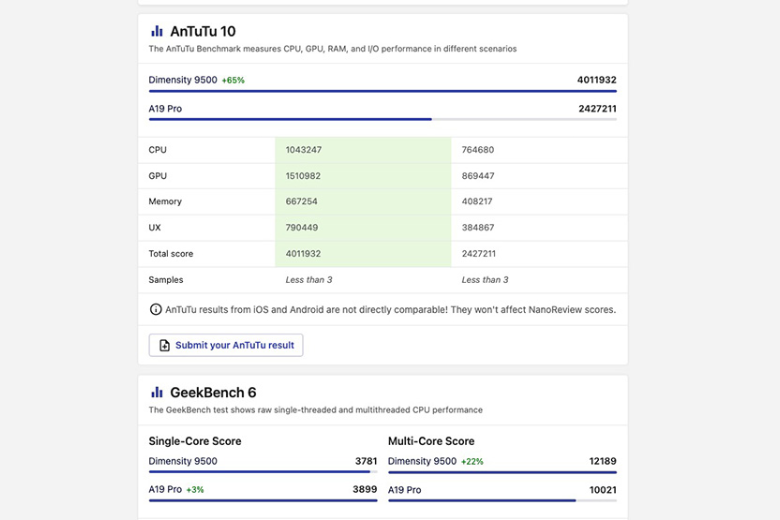Select the AnTuTu 10 heading
Image resolution: width=780 pixels, height=520 pixels.
[x=203, y=31]
